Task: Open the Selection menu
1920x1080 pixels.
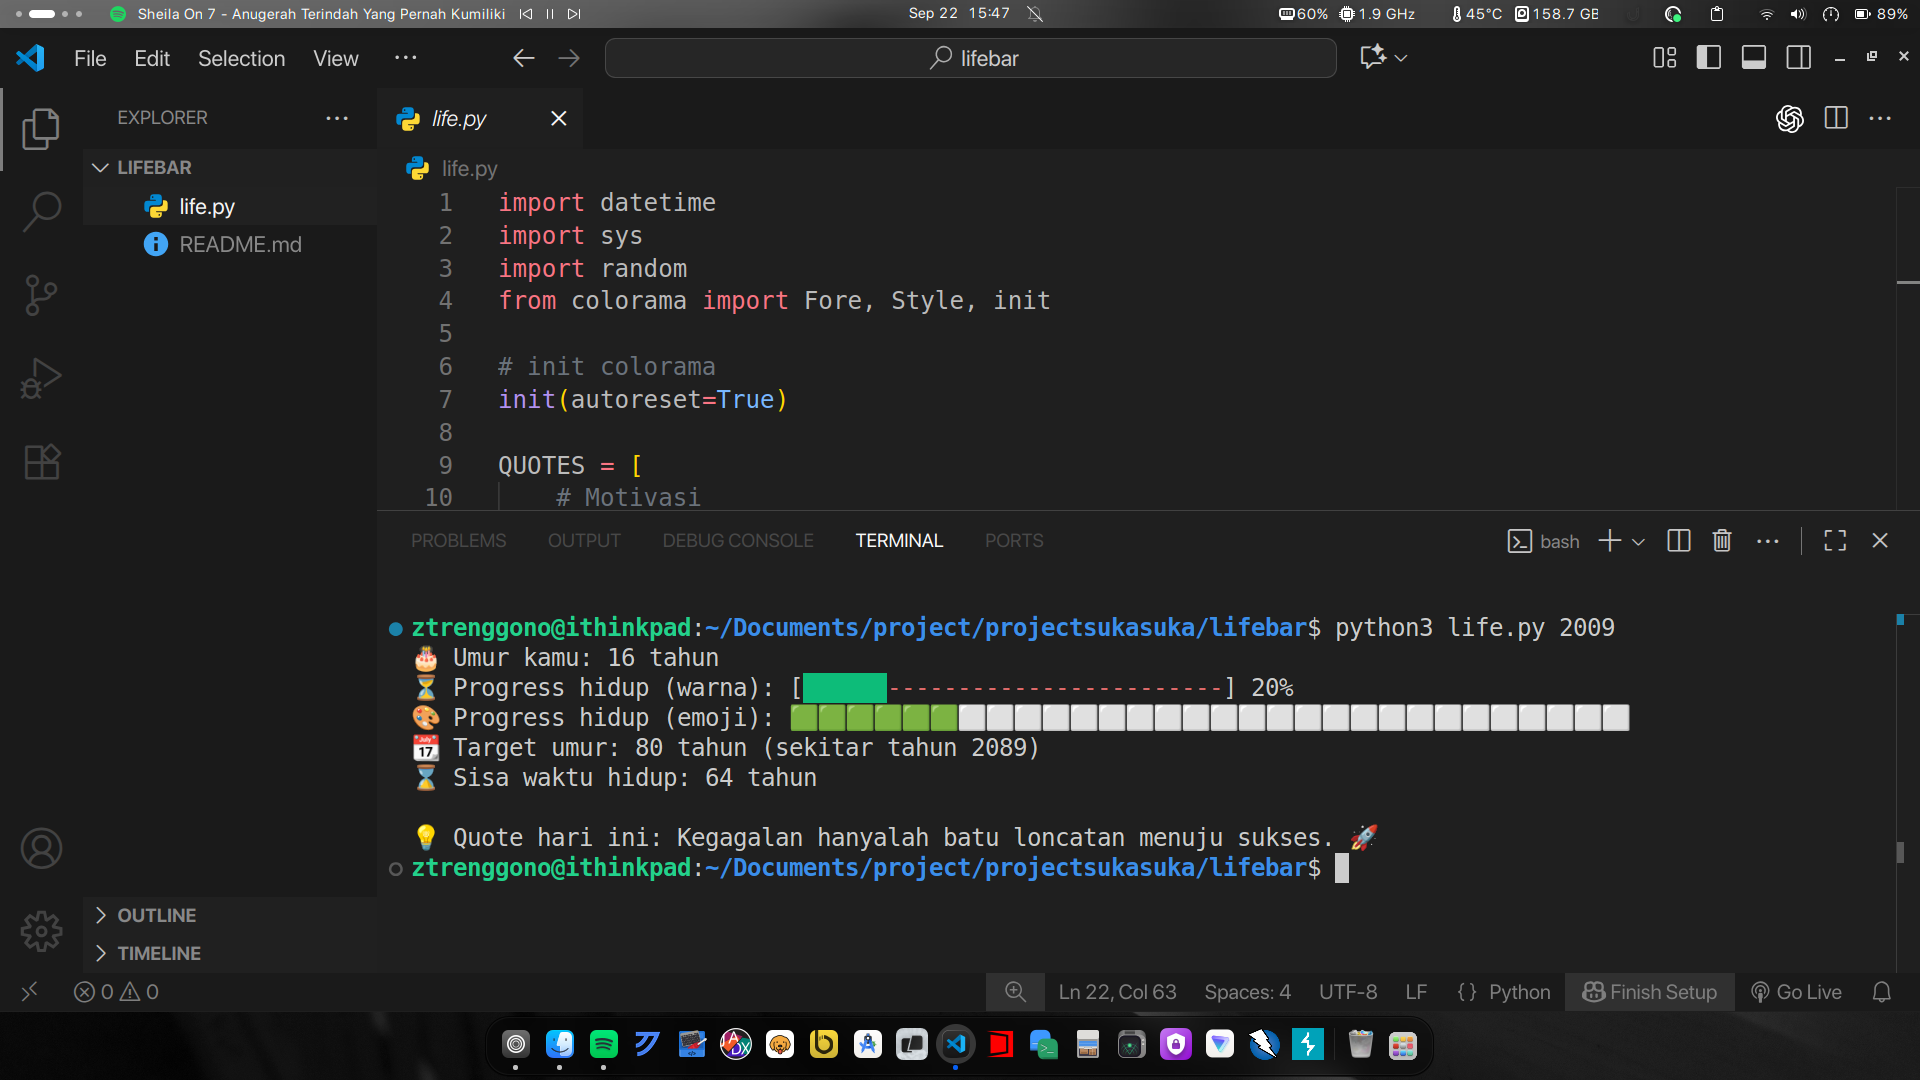Action: (x=241, y=59)
